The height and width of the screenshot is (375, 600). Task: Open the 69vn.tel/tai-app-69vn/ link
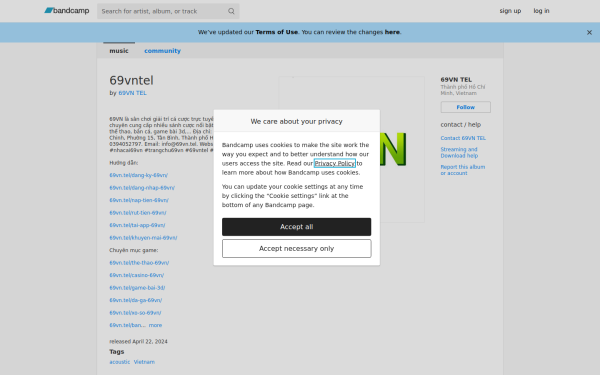pyautogui.click(x=137, y=225)
